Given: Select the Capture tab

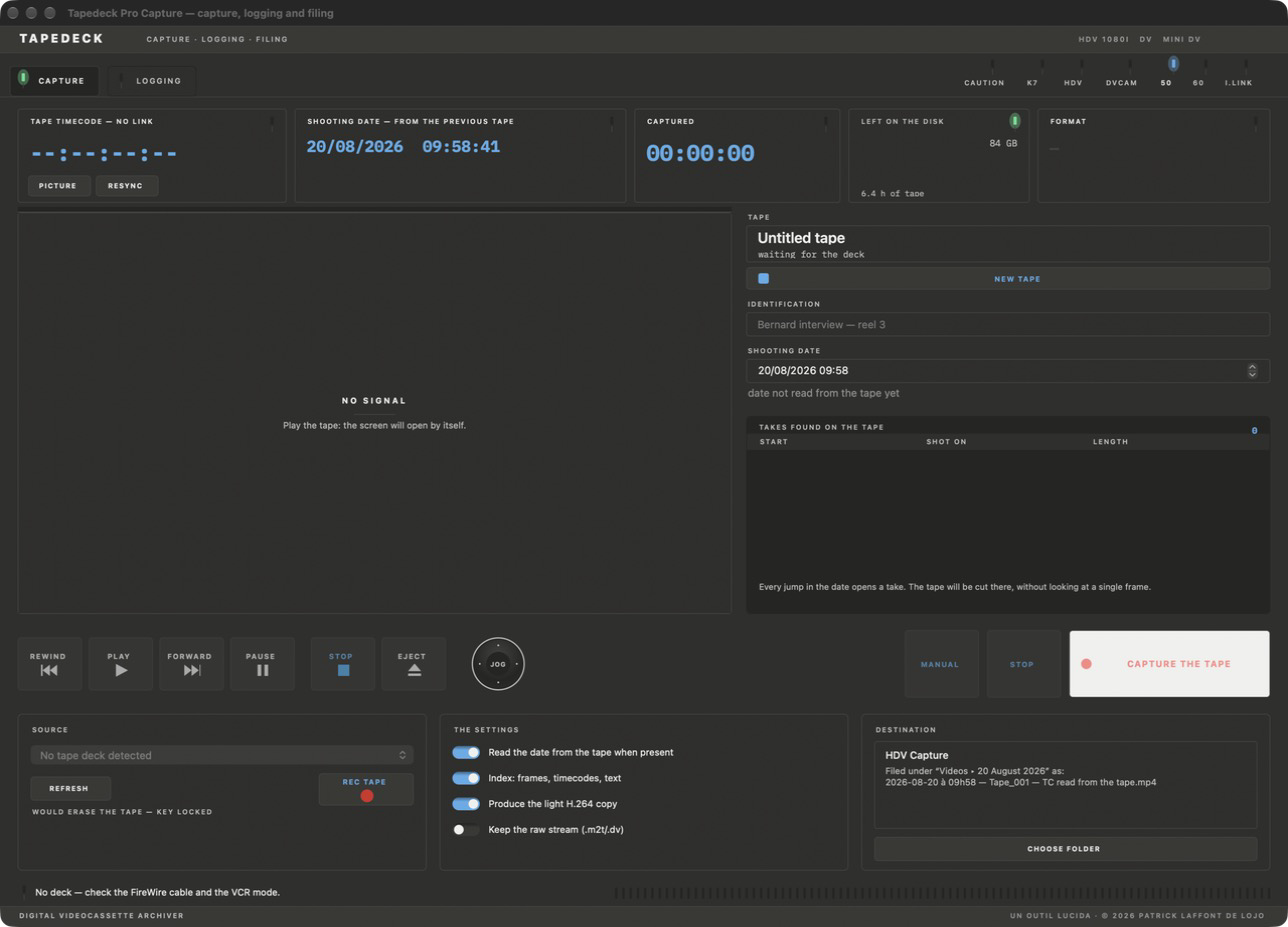Looking at the screenshot, I should (54, 81).
